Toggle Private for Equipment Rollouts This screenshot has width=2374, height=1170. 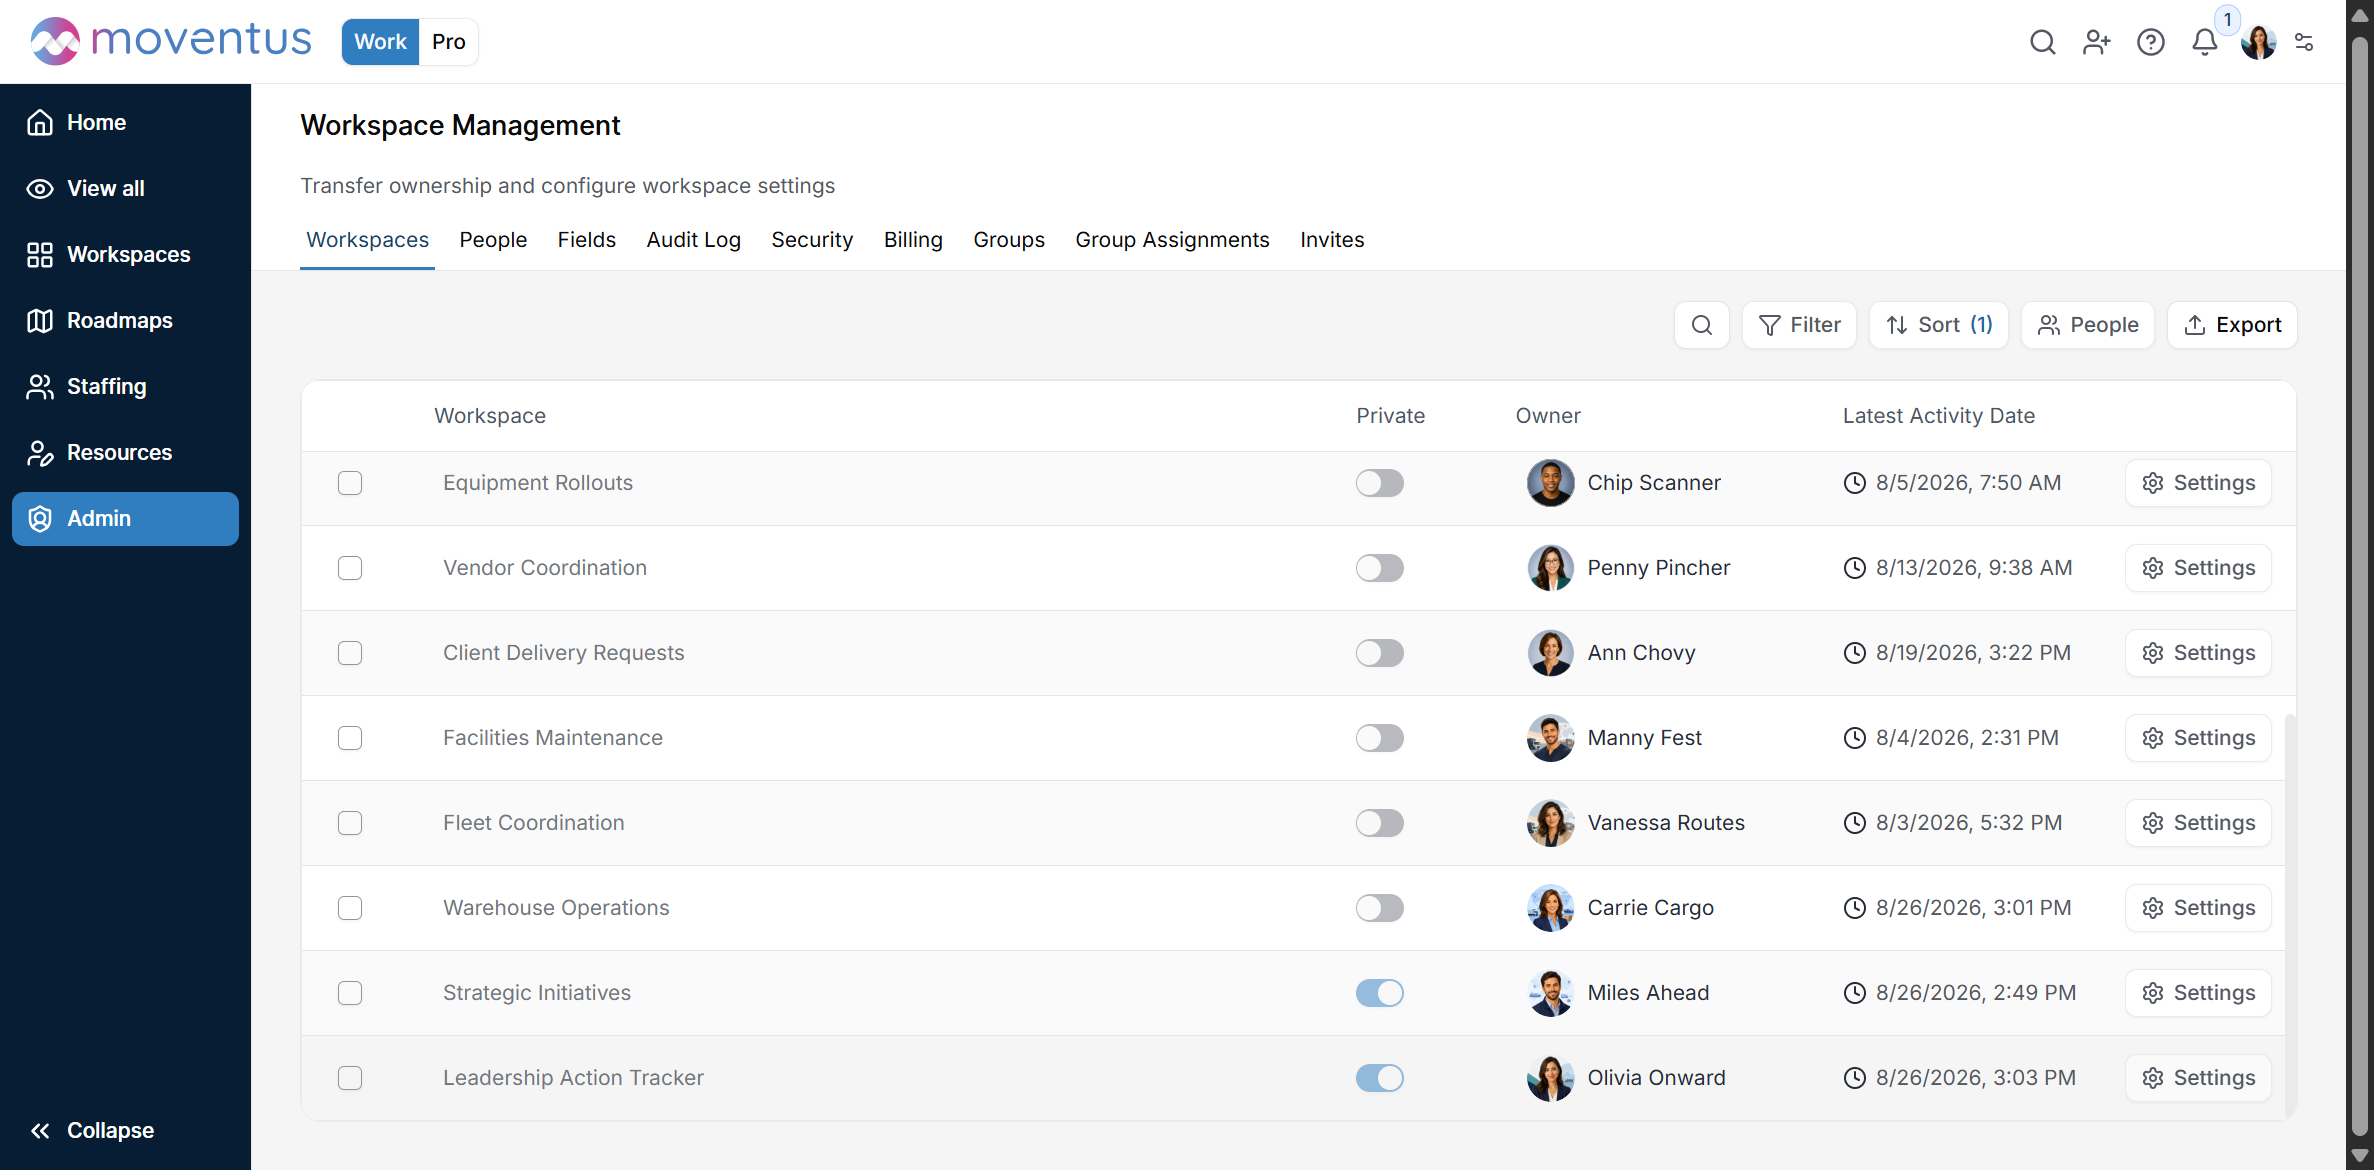1379,483
